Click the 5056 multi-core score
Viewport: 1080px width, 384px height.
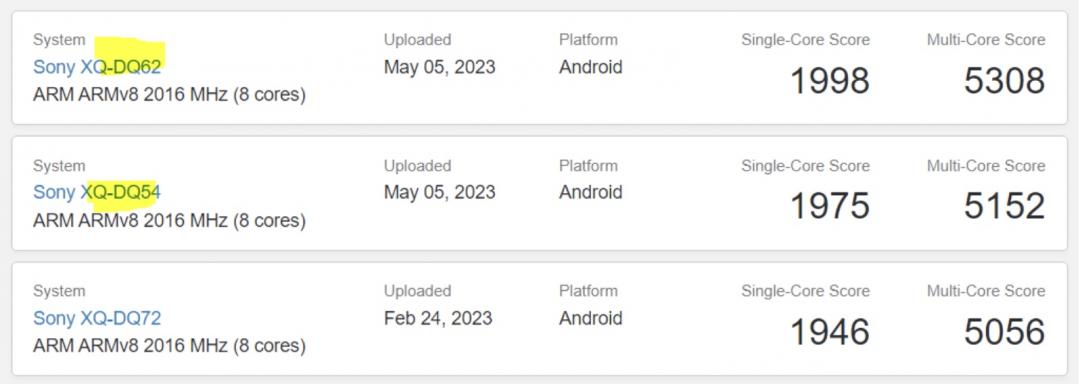[1004, 332]
